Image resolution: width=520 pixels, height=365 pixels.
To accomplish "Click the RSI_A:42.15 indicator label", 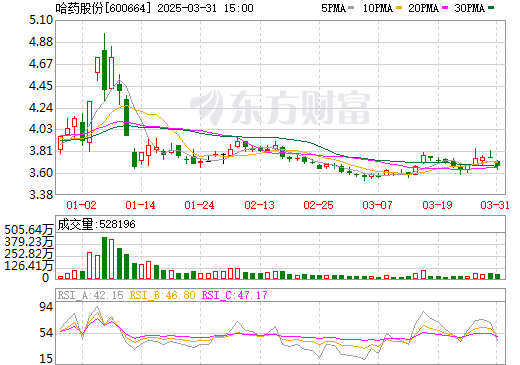I will coord(90,295).
